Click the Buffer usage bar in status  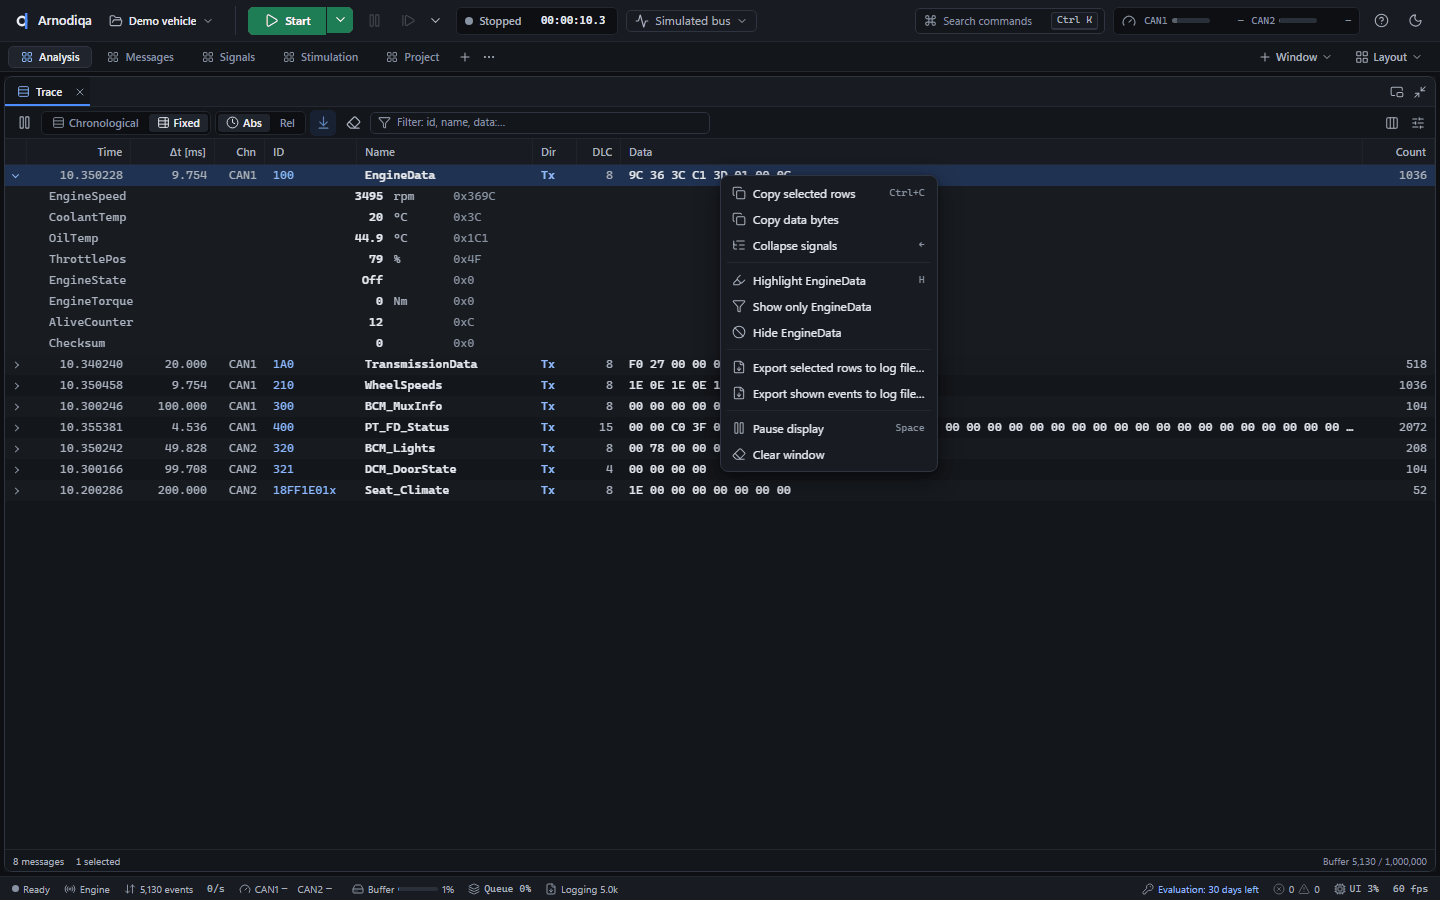click(417, 889)
